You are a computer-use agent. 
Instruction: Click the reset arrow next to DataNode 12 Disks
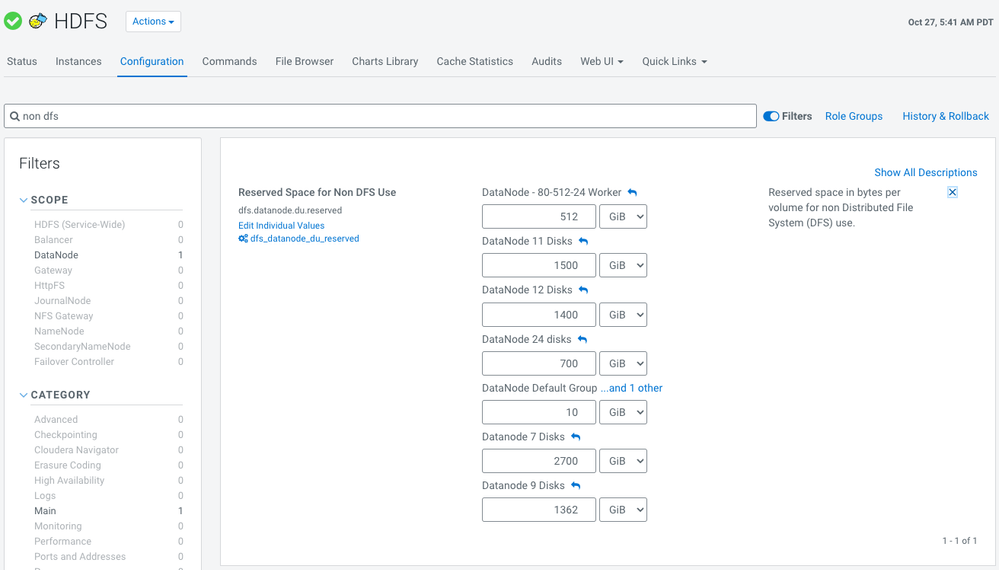[x=583, y=290]
